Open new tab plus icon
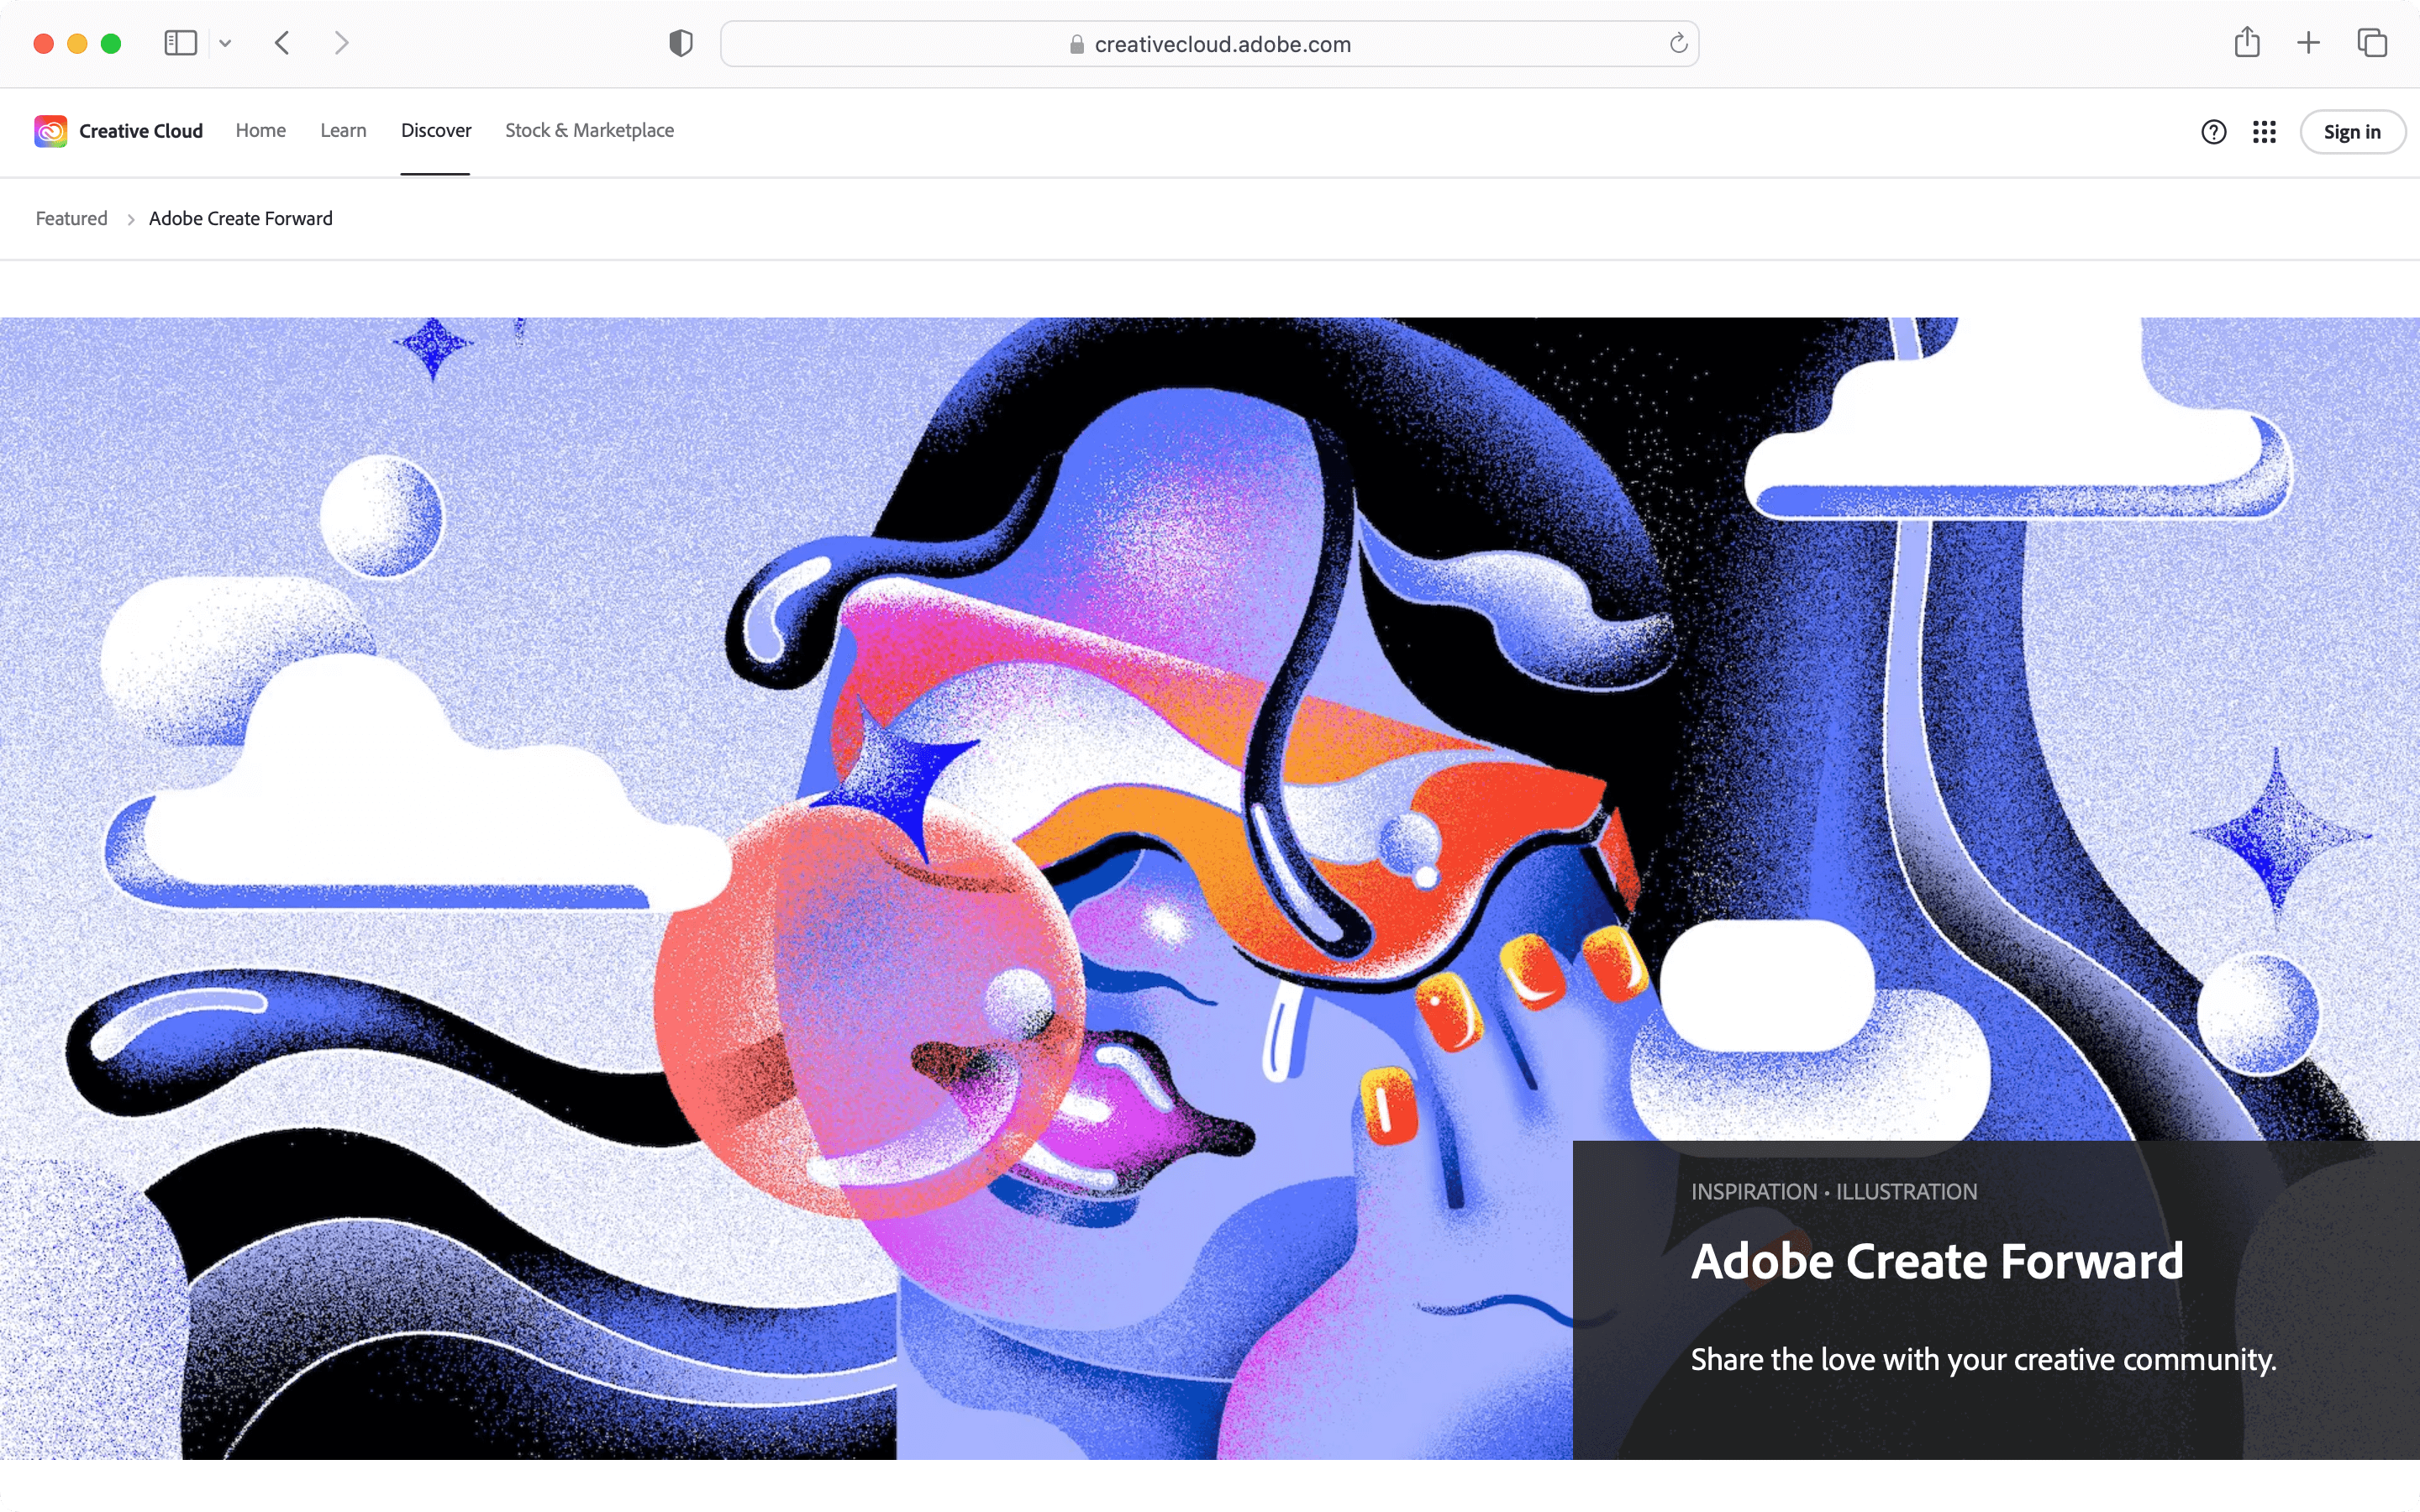2420x1512 pixels. pyautogui.click(x=2308, y=44)
